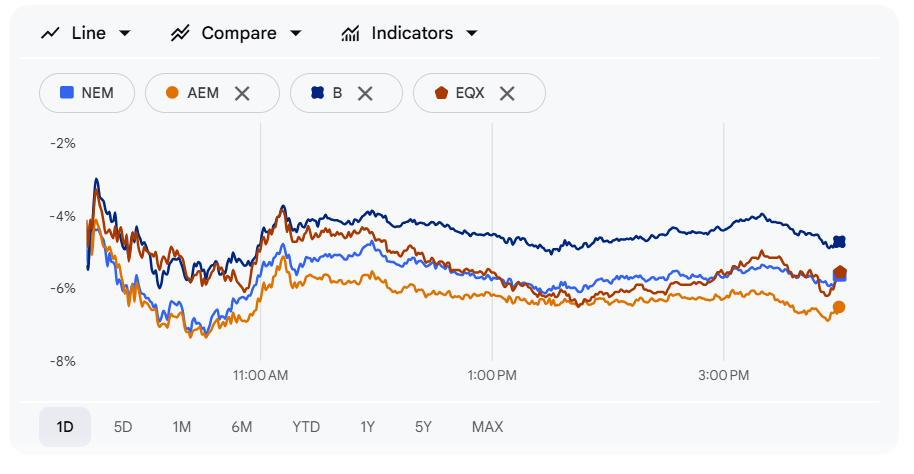The height and width of the screenshot is (474, 914).
Task: Click the orange AEM endpoint on chart
Action: pyautogui.click(x=839, y=307)
